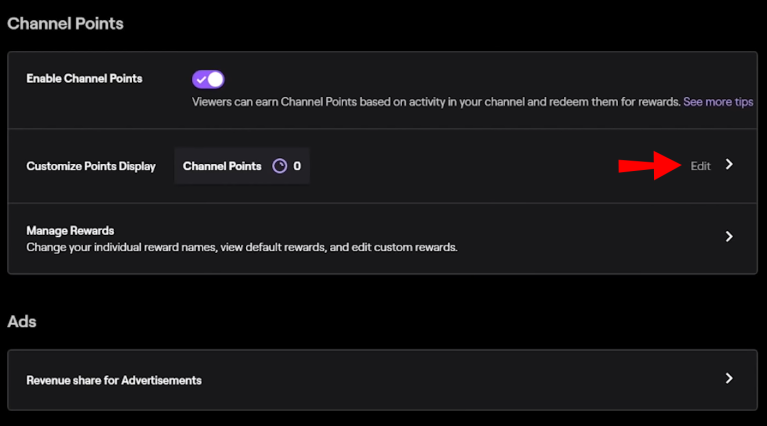Open the Manage Rewards title
The height and width of the screenshot is (426, 767).
point(70,230)
